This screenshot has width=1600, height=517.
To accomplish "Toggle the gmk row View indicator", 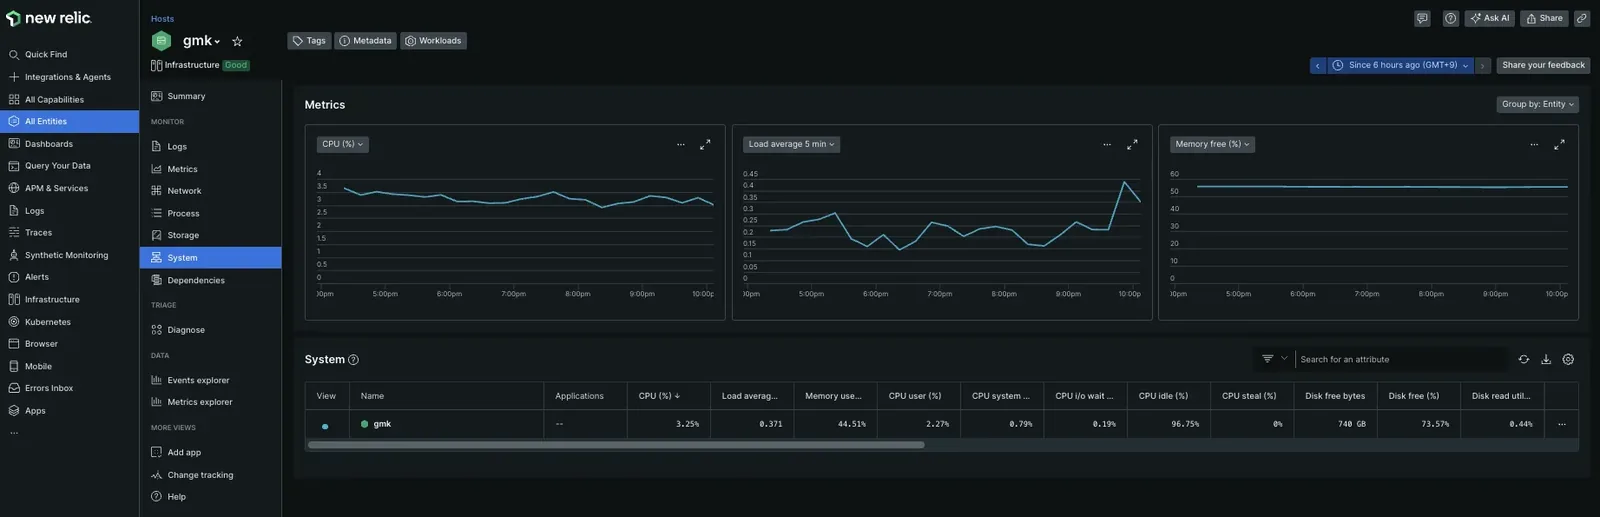I will click(x=325, y=426).
